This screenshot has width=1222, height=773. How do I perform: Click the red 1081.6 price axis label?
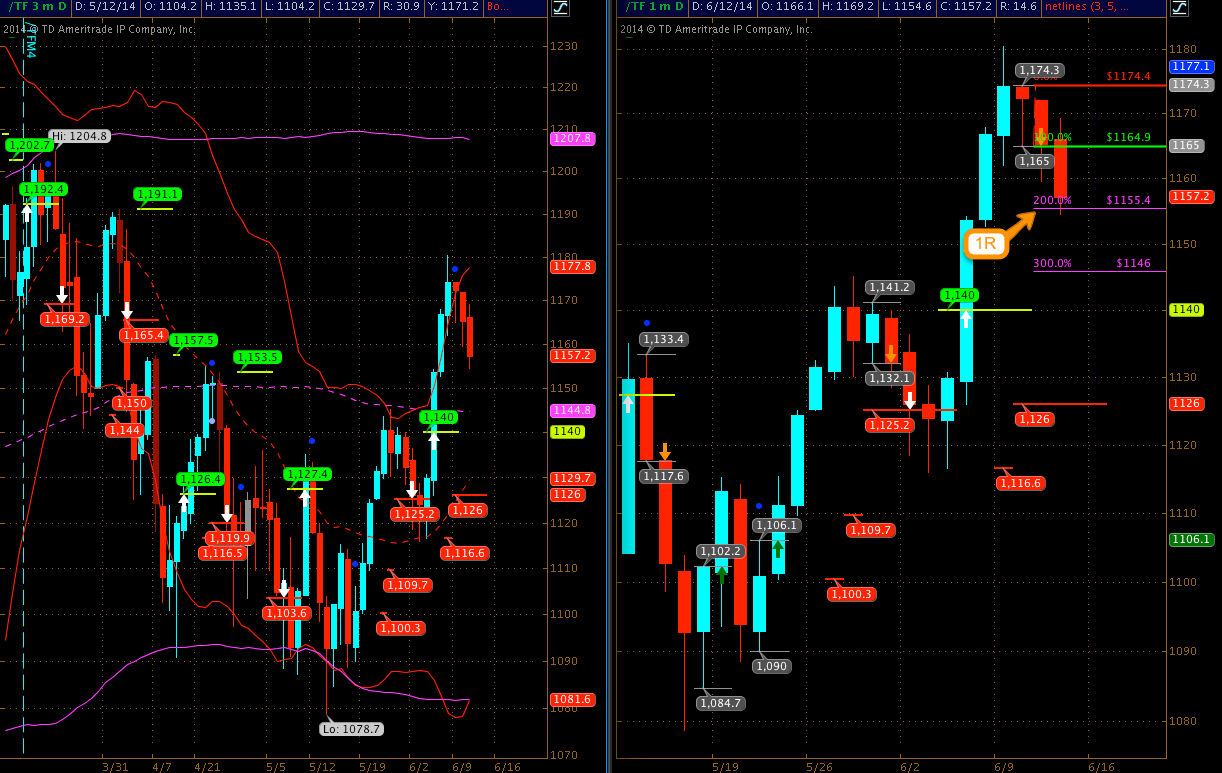point(572,700)
